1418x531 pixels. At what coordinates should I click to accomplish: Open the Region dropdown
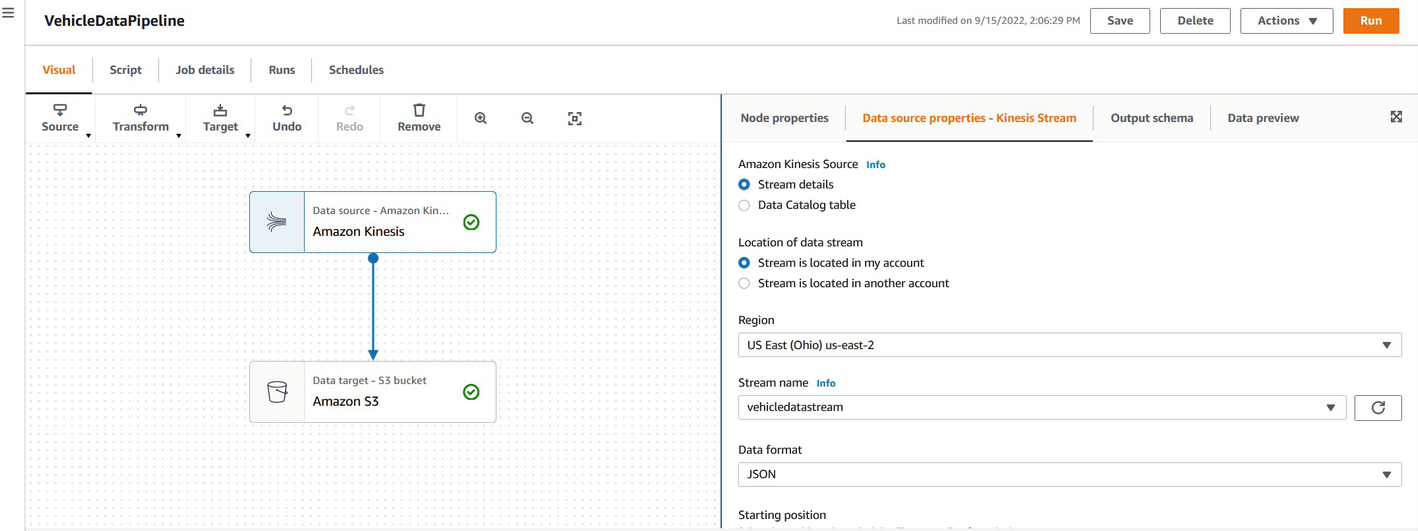[x=1069, y=345]
